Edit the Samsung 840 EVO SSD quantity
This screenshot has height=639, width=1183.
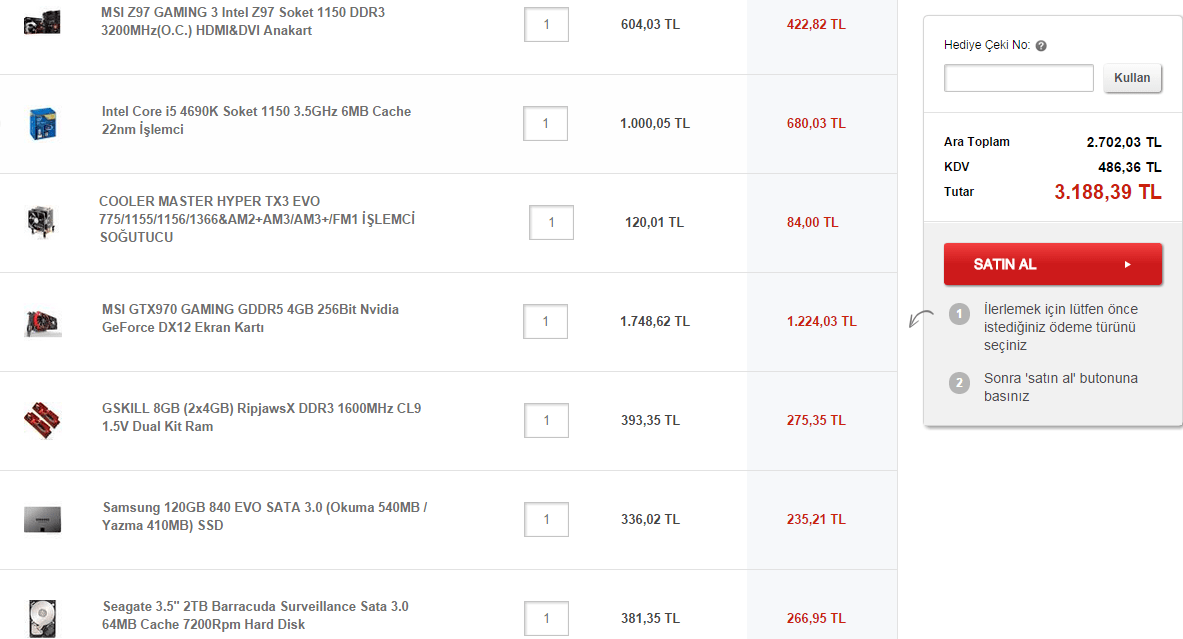[546, 519]
